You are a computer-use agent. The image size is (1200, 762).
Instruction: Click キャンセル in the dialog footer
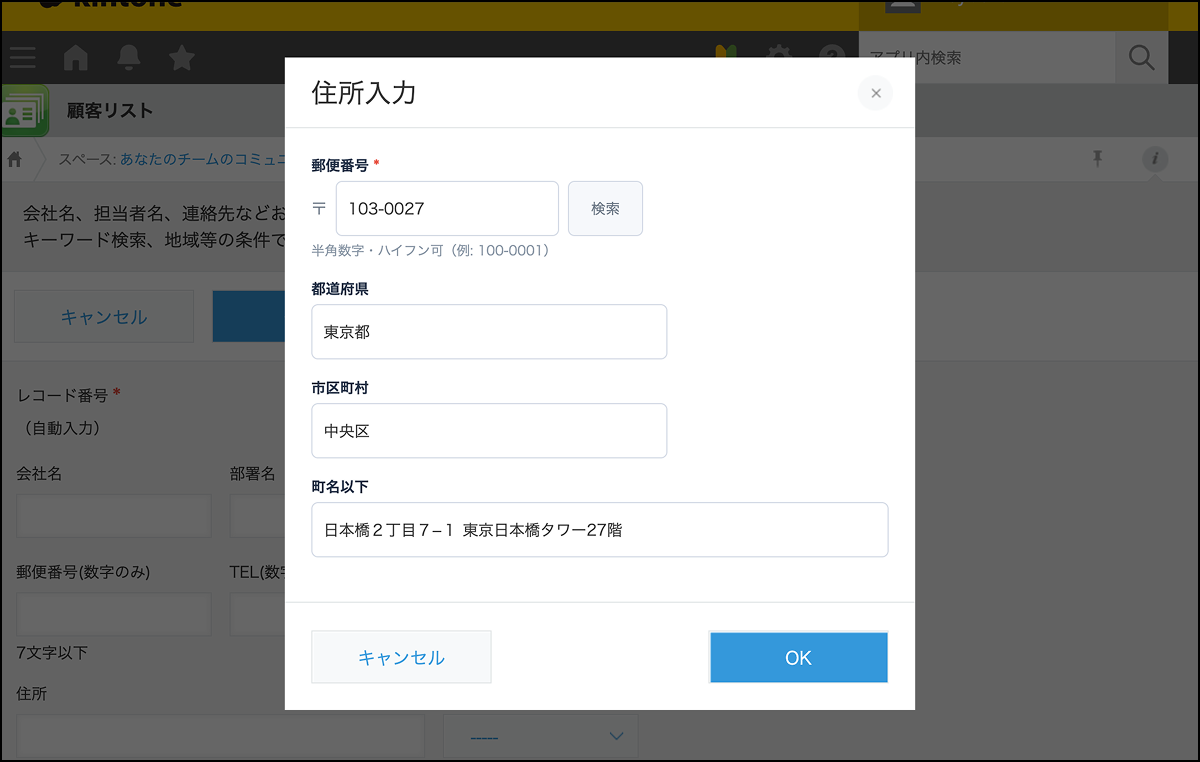[x=401, y=657]
